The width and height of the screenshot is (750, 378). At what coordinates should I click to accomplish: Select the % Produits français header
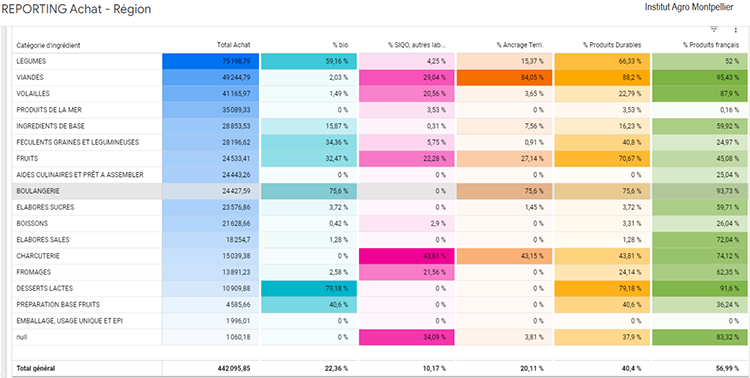711,45
